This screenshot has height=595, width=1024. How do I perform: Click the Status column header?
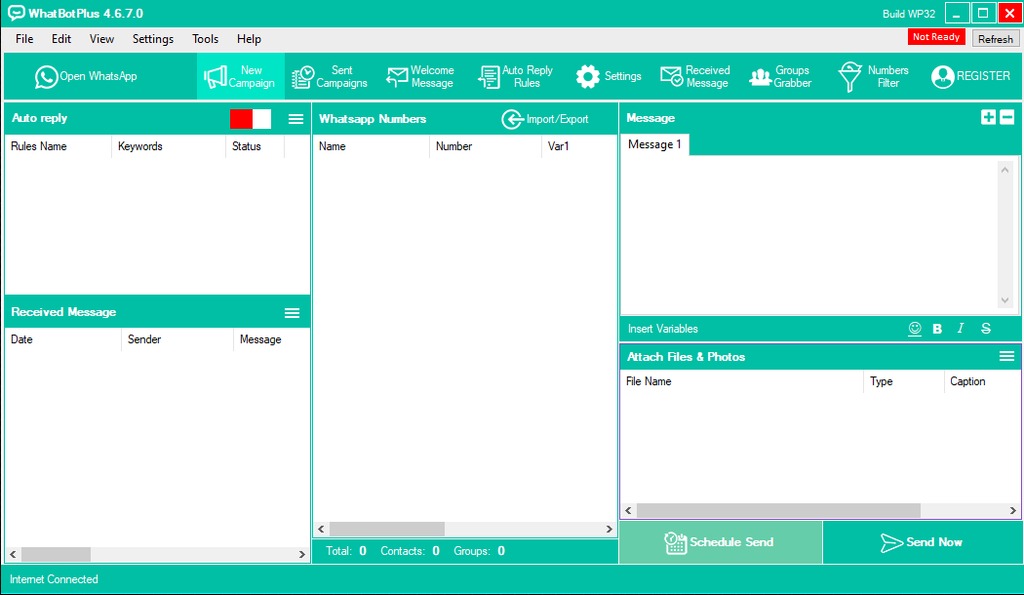click(x=255, y=146)
